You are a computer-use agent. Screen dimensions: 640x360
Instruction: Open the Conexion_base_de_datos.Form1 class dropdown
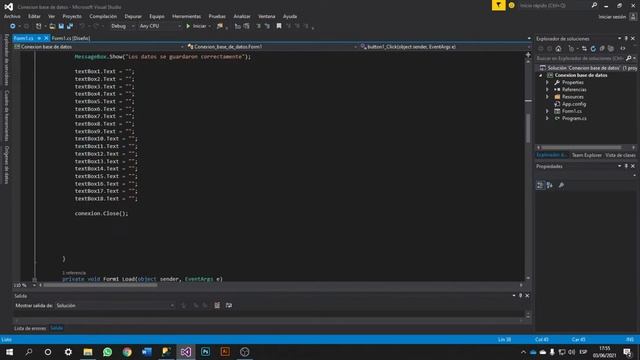[x=271, y=47]
